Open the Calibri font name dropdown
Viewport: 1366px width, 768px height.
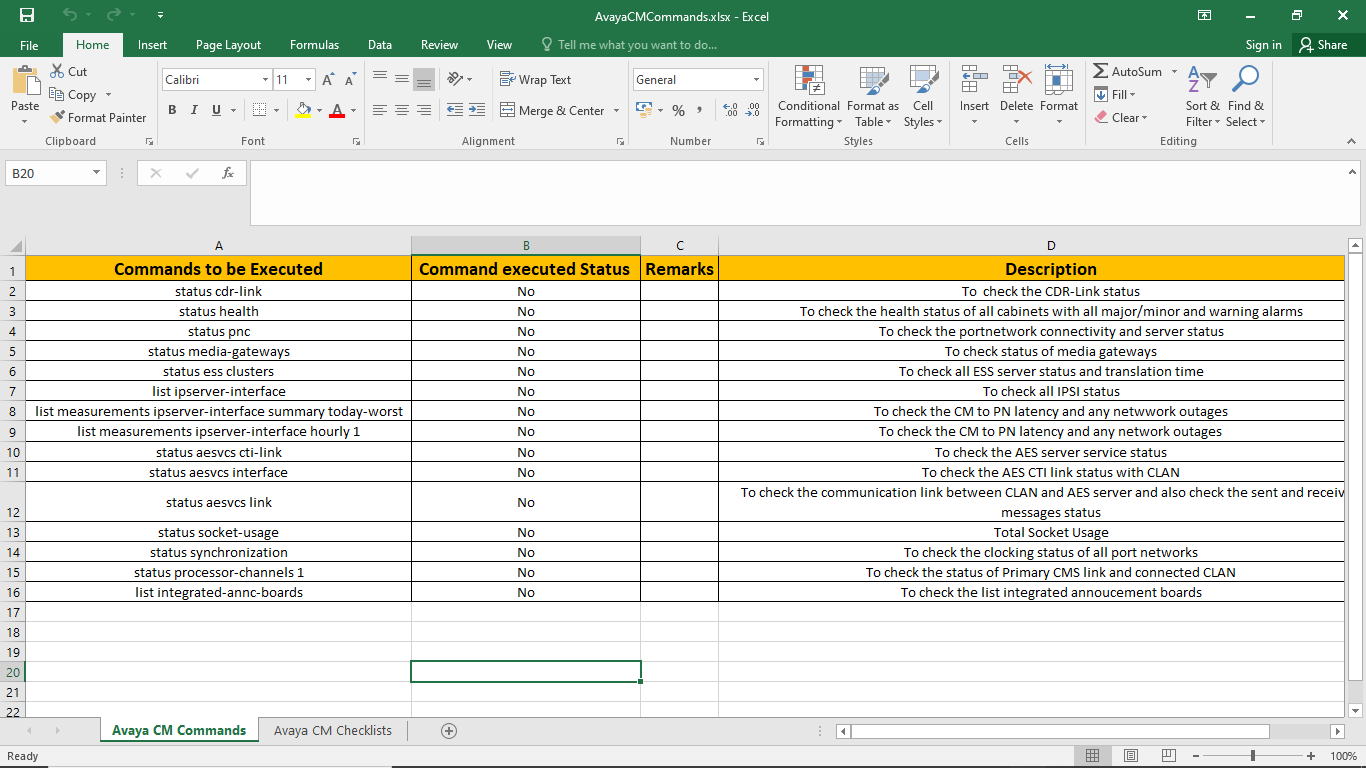tap(265, 80)
